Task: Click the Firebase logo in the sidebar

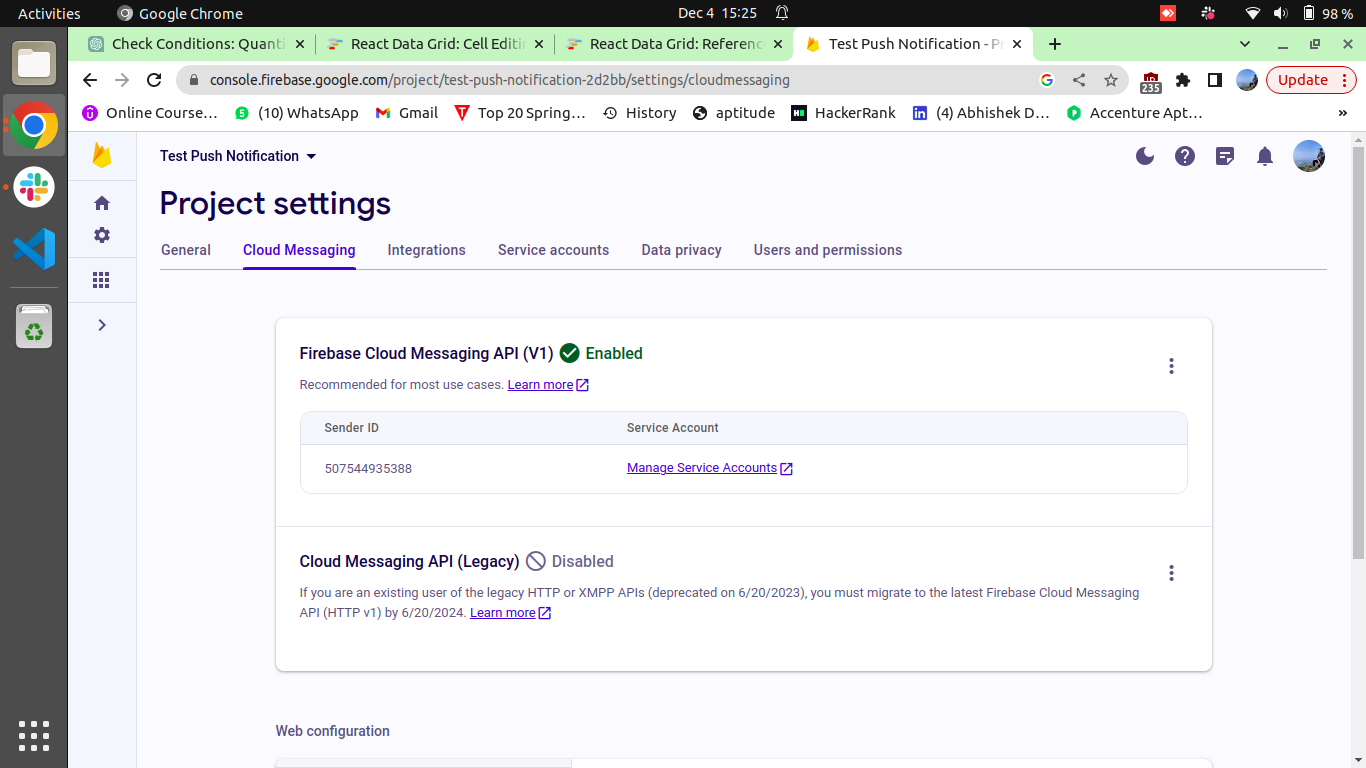Action: [101, 156]
